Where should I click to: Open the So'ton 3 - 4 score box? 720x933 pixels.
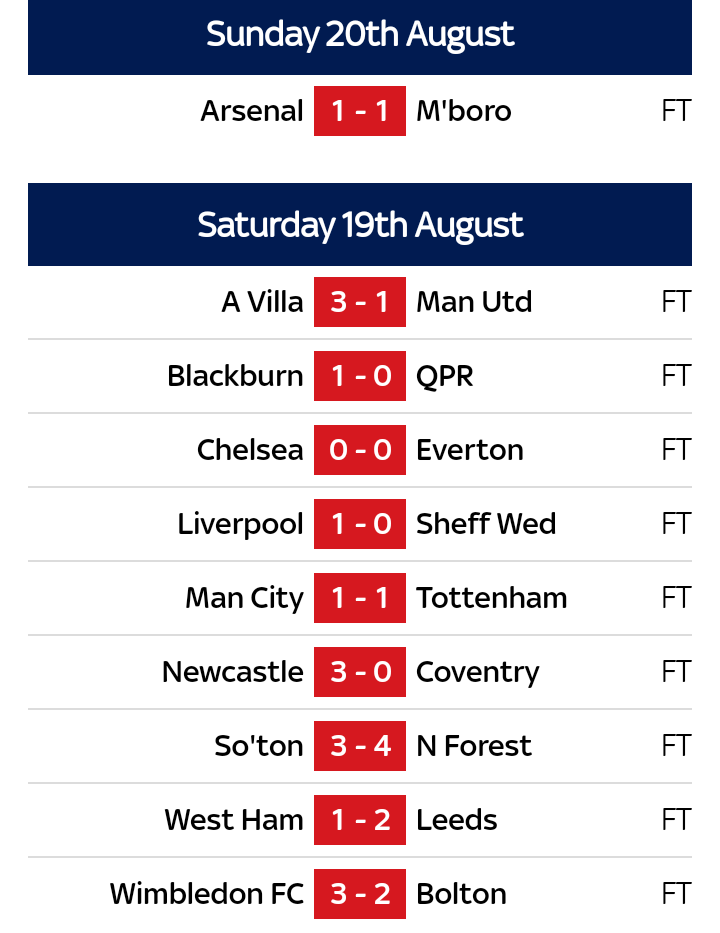[360, 746]
